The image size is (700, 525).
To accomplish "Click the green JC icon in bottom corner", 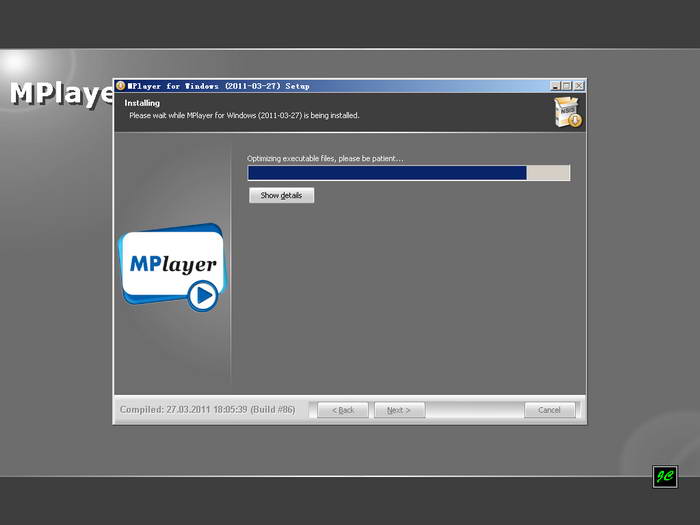I will (x=665, y=477).
